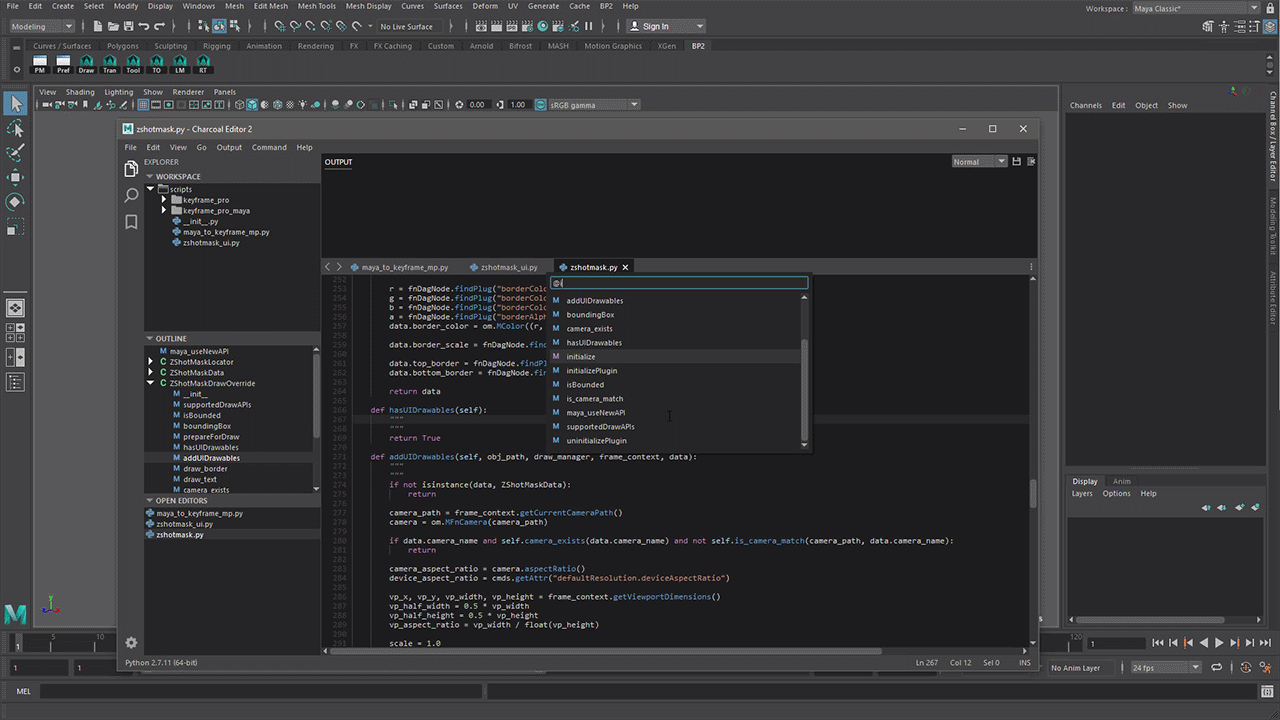Collapse the ZShotMaskDrawOverride outline node
Image resolution: width=1280 pixels, height=720 pixels.
coord(151,383)
